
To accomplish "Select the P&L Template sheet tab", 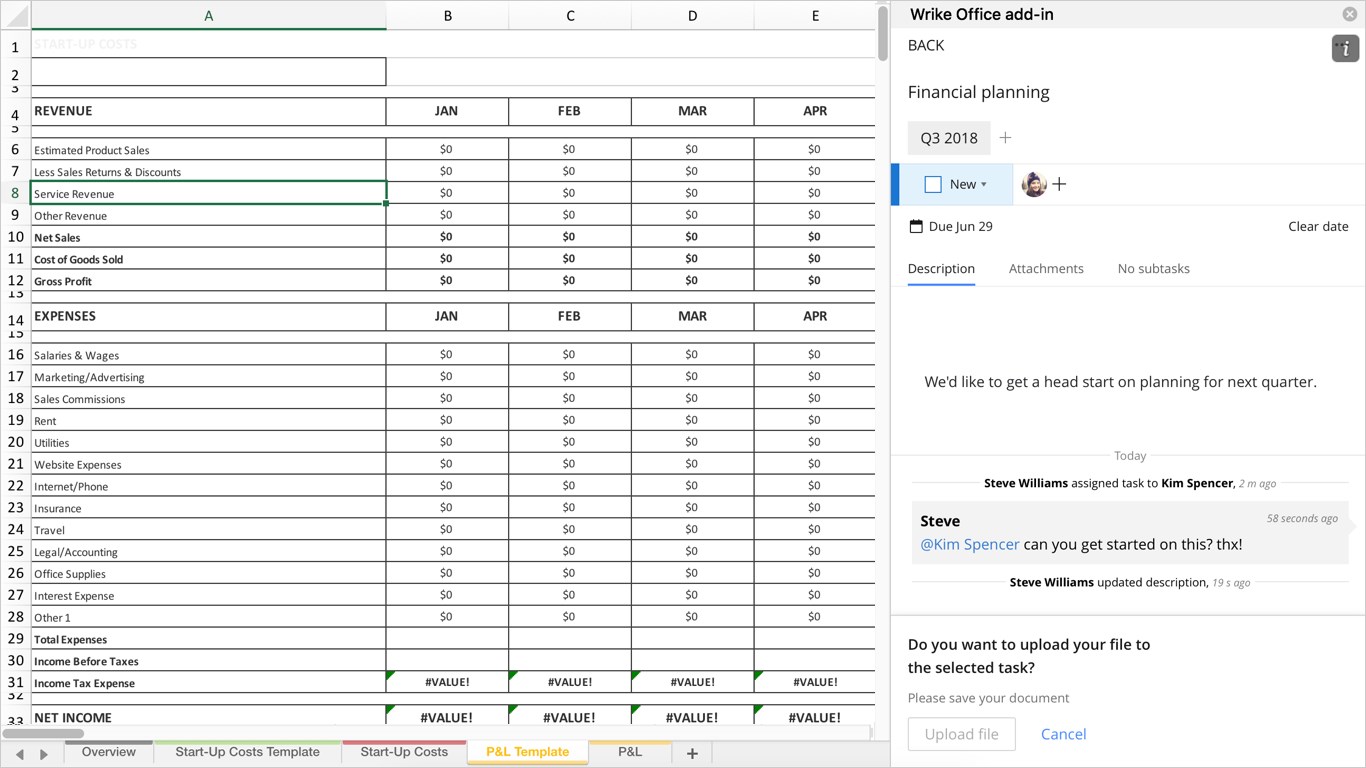I will click(527, 752).
